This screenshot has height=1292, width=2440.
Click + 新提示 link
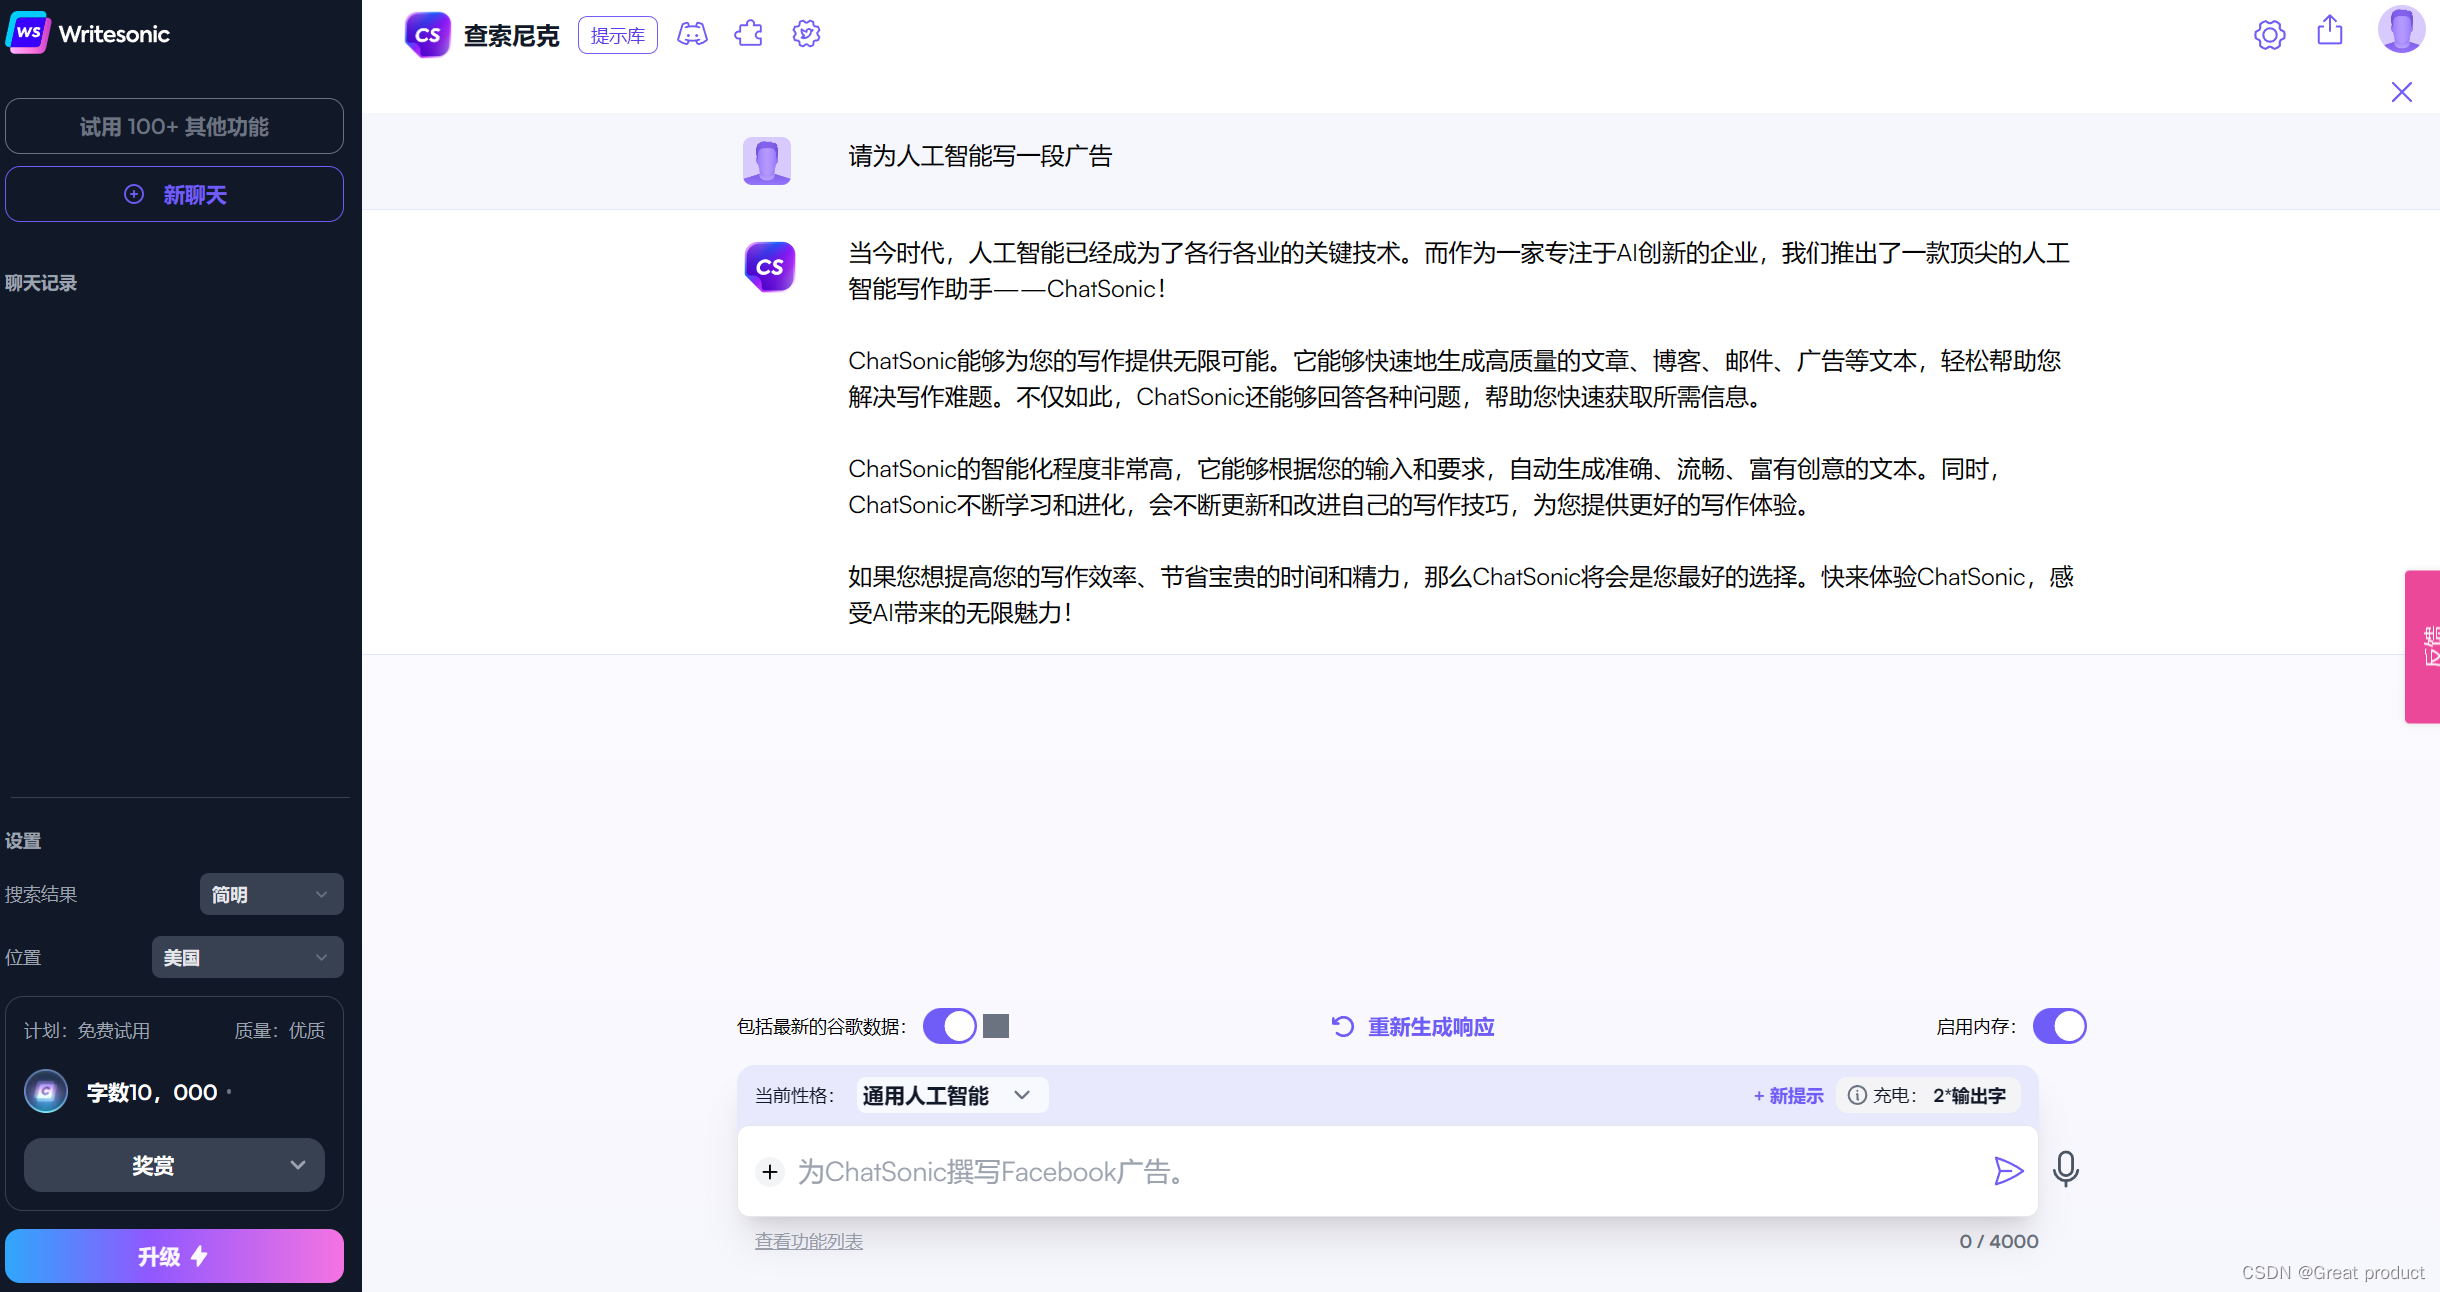(x=1789, y=1095)
